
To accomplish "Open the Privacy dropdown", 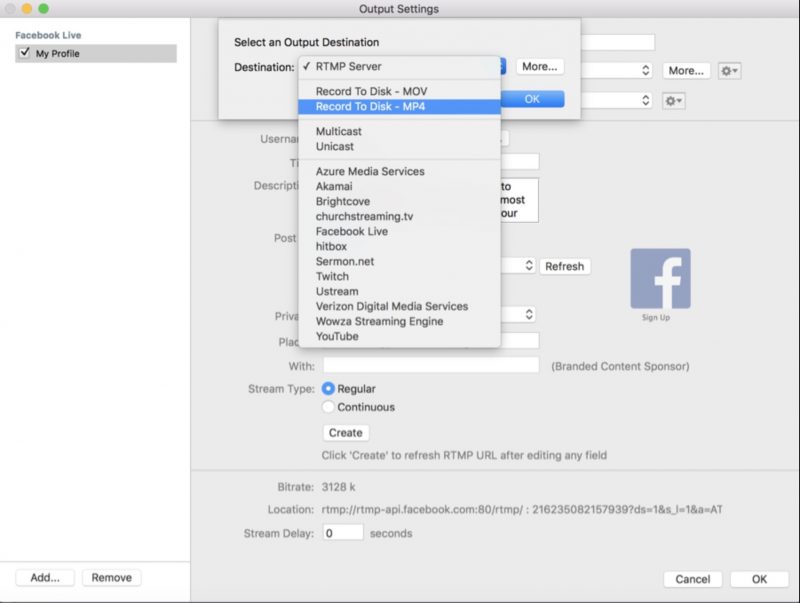I will 518,314.
